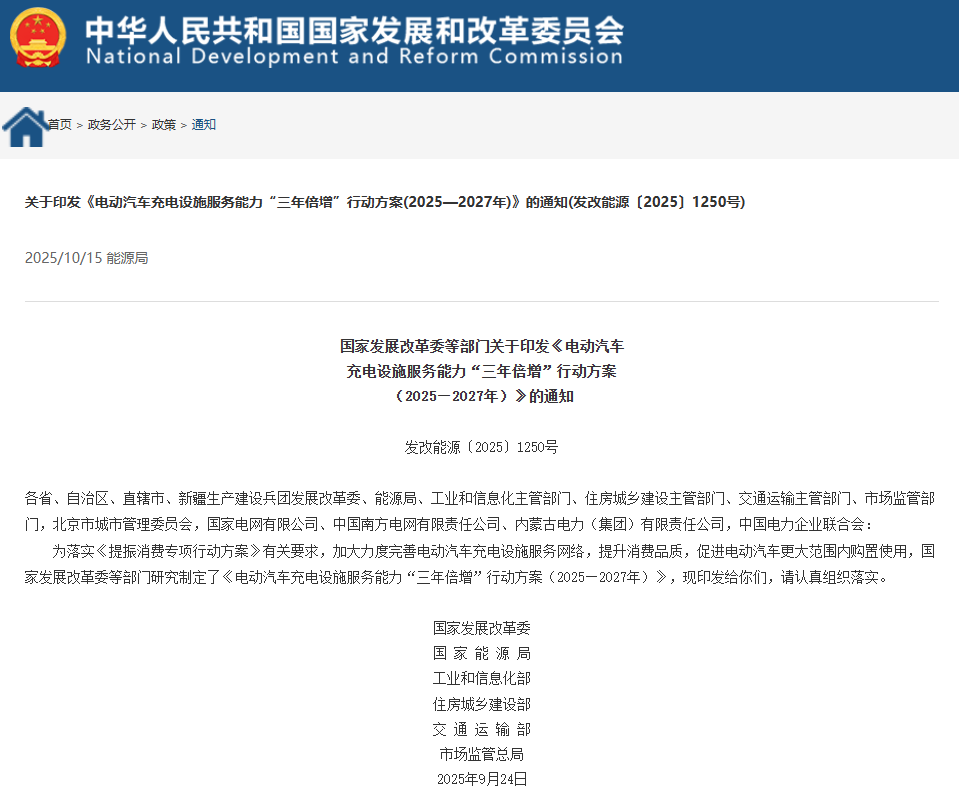Click the document number 发改能源〔2025〕1250号
959x798 pixels.
pos(481,448)
